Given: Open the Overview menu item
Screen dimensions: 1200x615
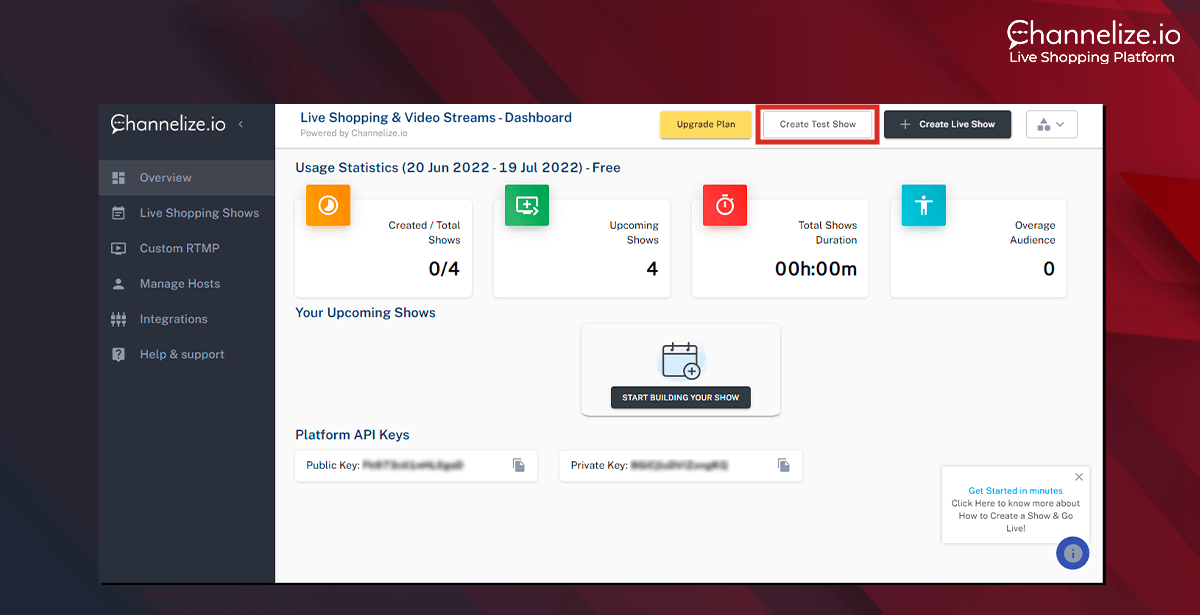Looking at the screenshot, I should point(186,178).
